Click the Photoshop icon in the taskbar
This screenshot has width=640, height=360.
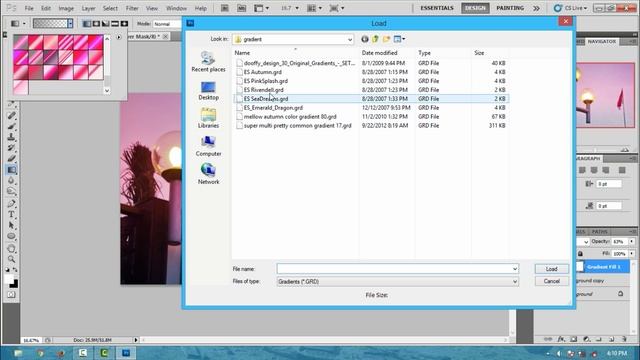click(126, 353)
